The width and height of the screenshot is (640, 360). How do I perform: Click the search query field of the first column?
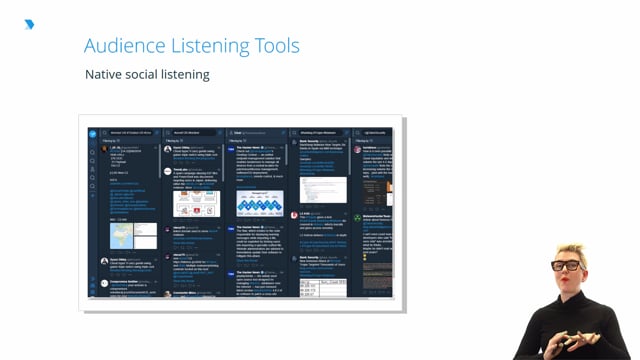(131, 133)
